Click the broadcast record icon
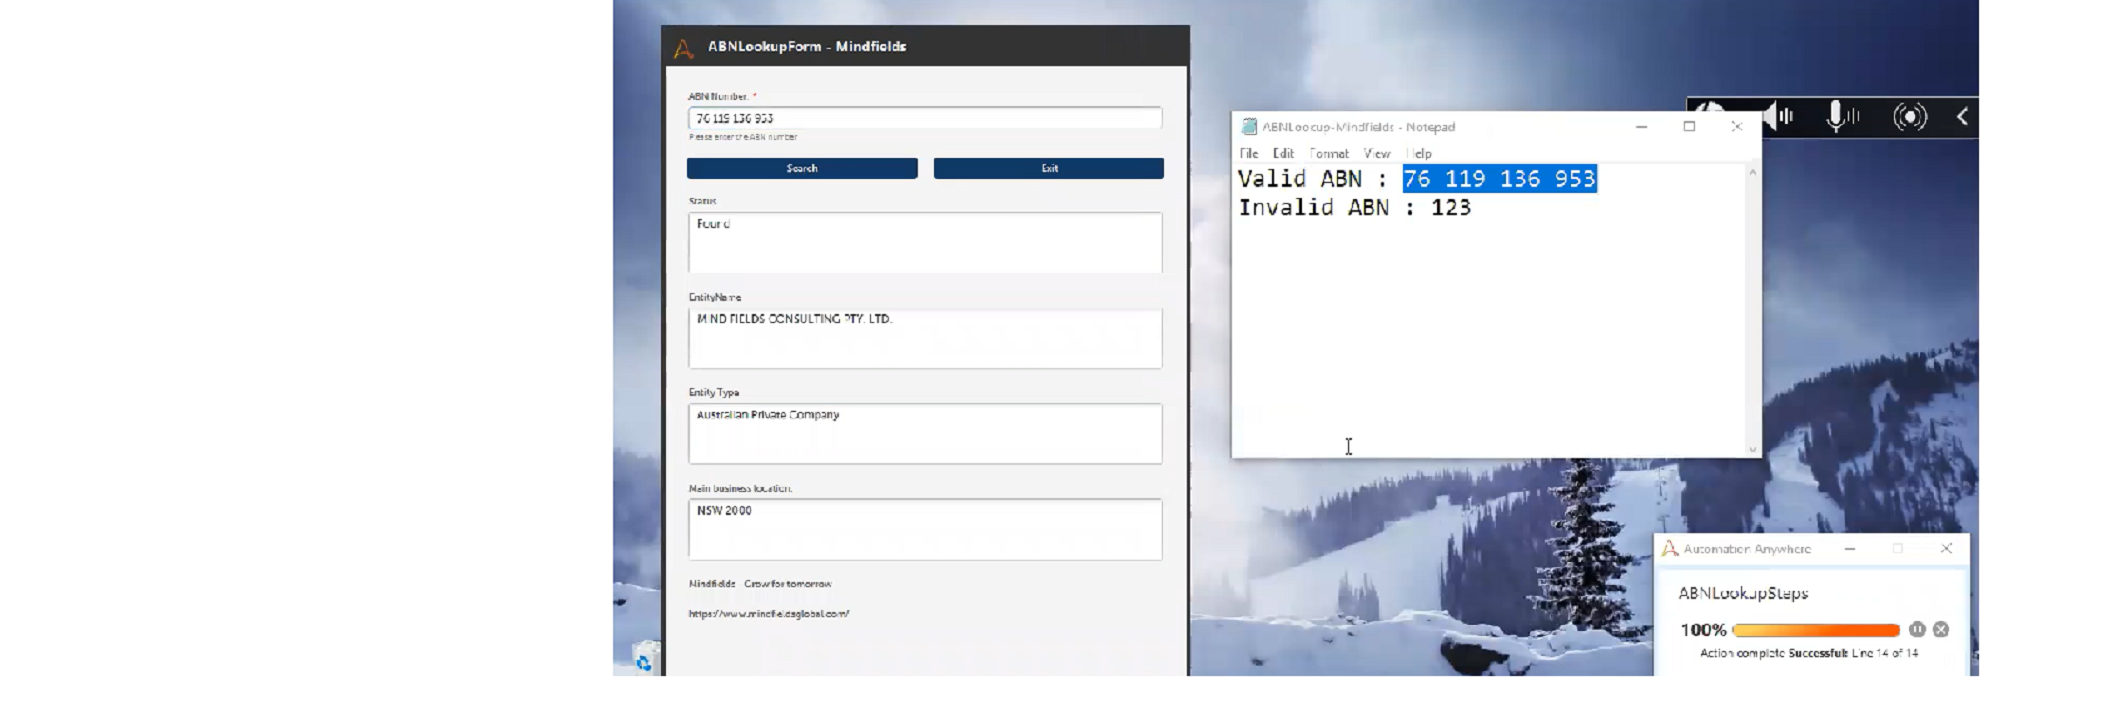Viewport: 2123px width, 720px height. click(x=1909, y=117)
